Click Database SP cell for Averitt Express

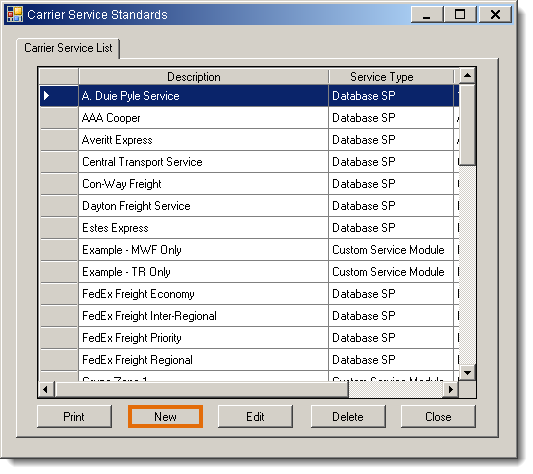(x=391, y=140)
